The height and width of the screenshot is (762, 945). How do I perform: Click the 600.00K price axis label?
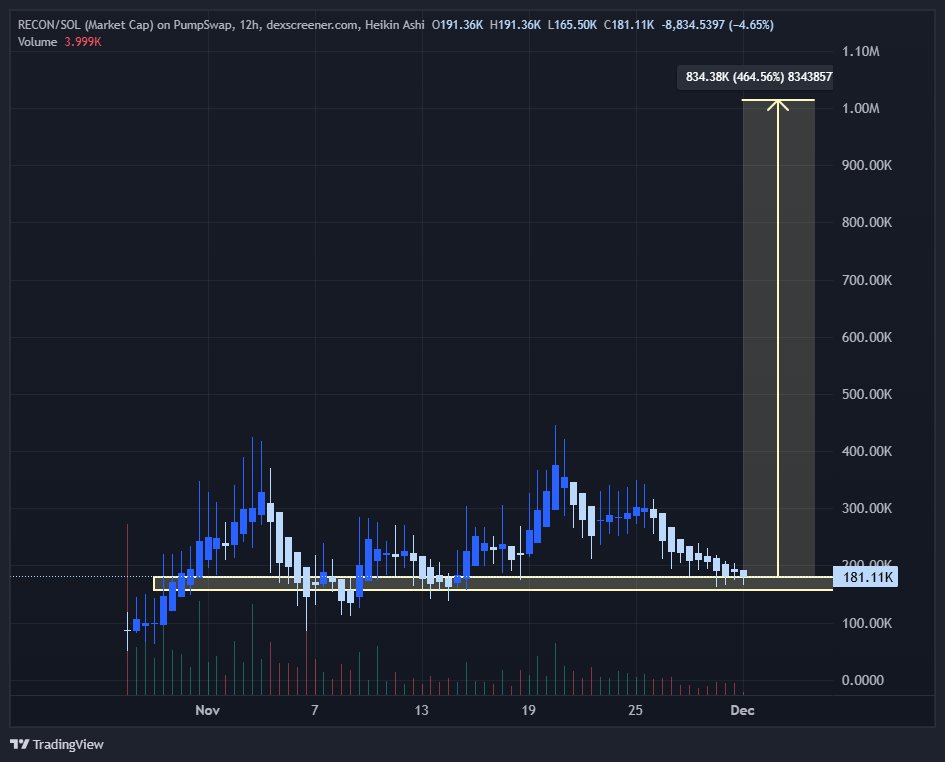867,337
